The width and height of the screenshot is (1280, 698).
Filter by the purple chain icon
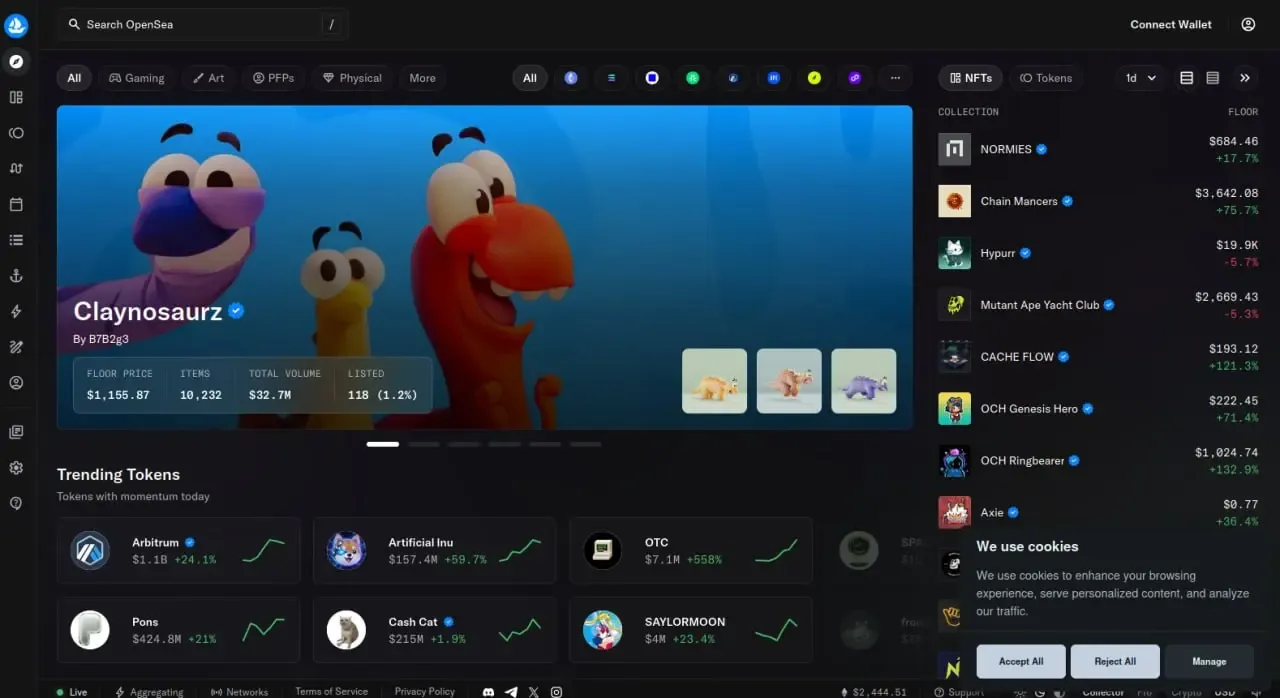855,78
